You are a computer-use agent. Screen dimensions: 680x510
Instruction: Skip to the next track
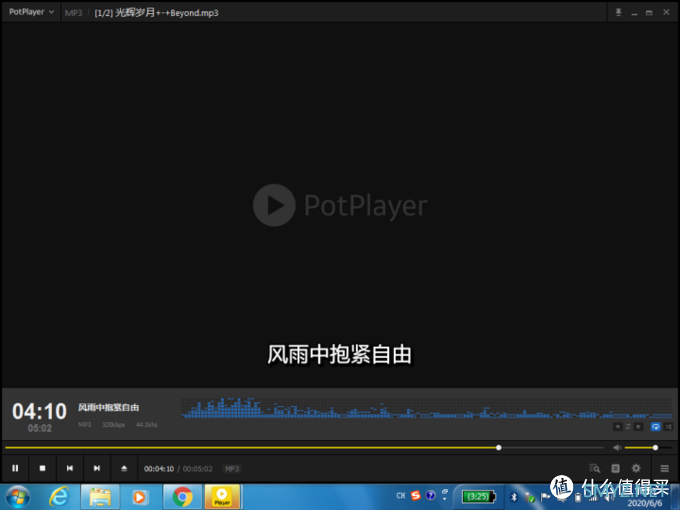[97, 468]
